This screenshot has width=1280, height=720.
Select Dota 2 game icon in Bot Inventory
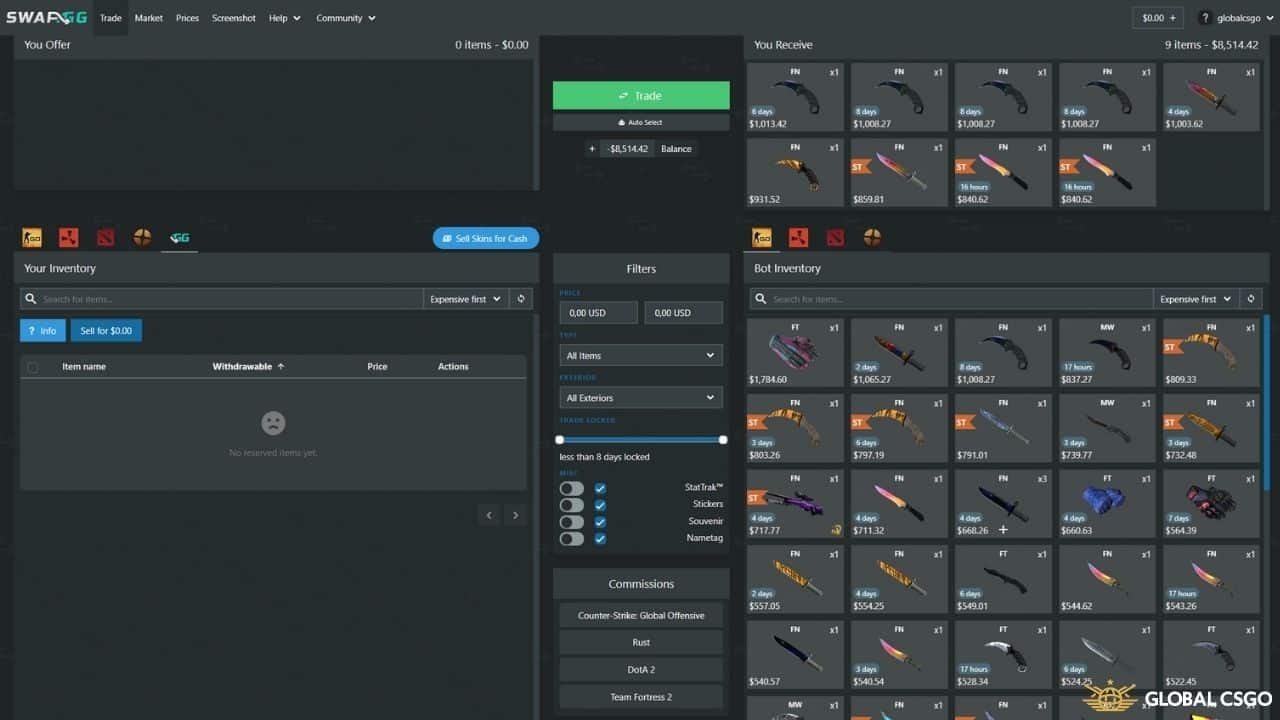point(836,237)
